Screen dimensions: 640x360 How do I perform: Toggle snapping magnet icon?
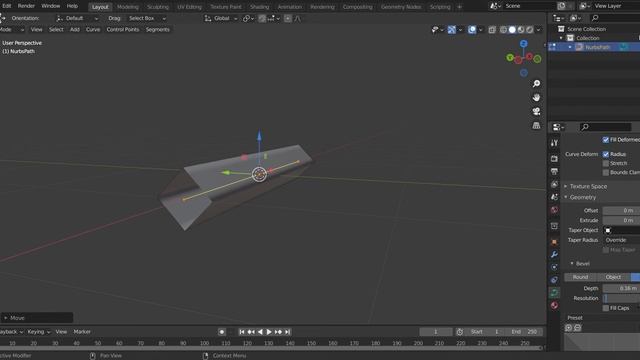pyautogui.click(x=262, y=18)
